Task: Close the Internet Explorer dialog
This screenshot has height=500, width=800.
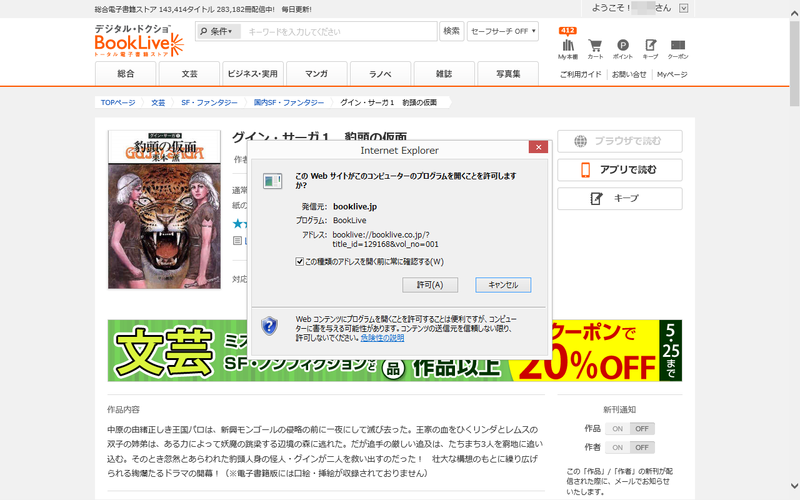Action: [538, 149]
